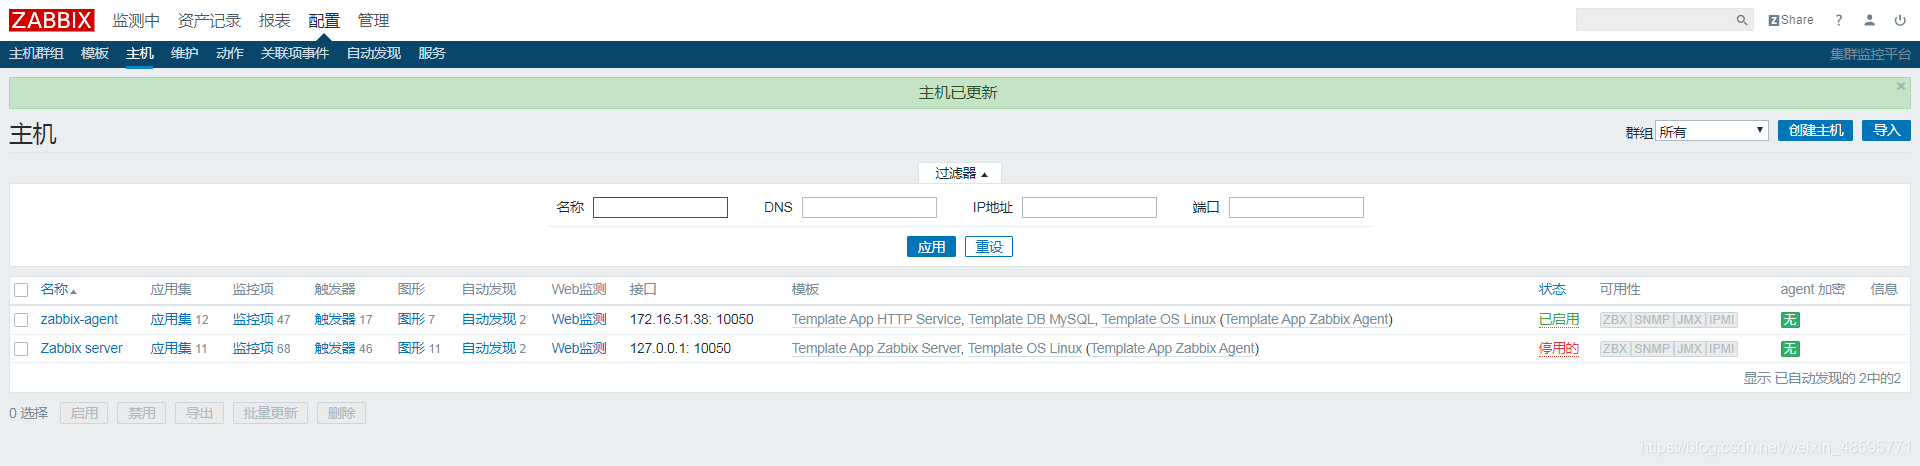Select the 主机 submenu tab
Screen dimensions: 1920x466
point(140,53)
